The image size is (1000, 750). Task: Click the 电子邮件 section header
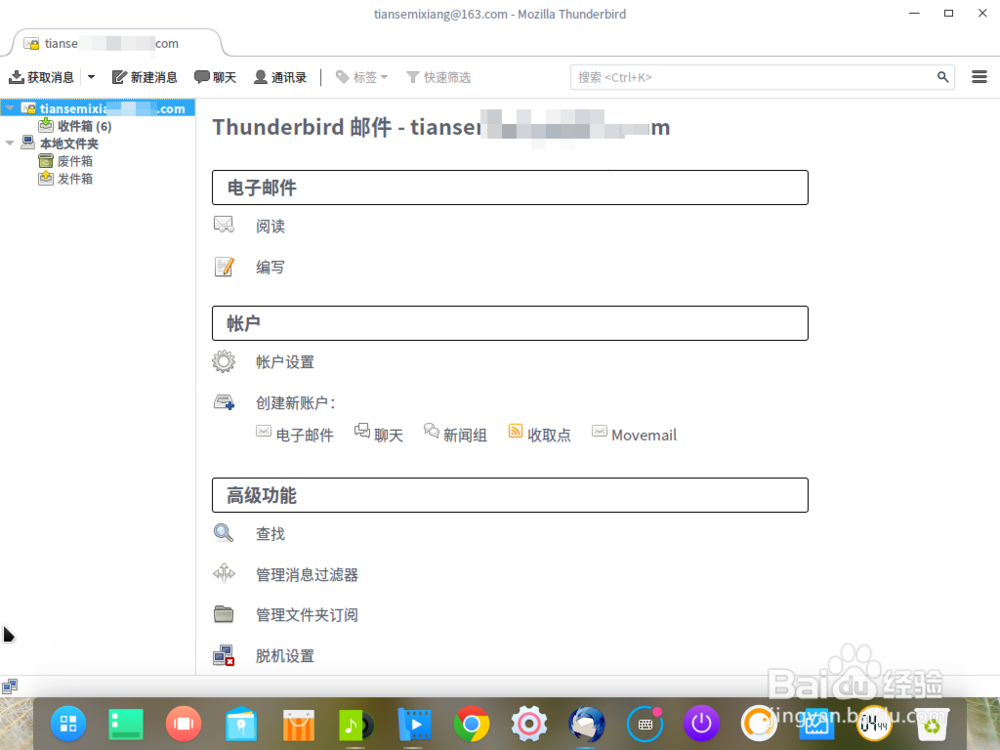point(510,188)
